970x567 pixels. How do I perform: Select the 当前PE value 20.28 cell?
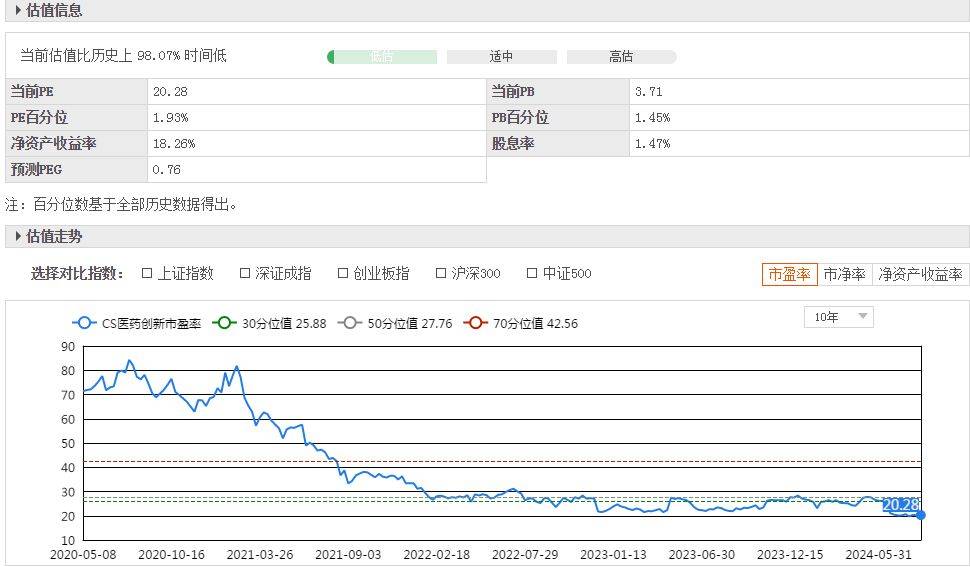coord(317,92)
